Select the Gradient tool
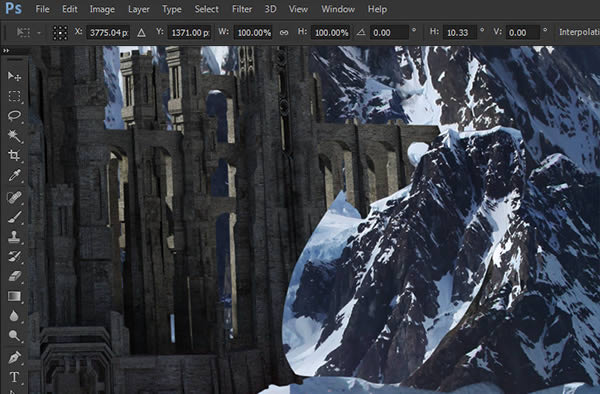The height and width of the screenshot is (394, 600). [x=14, y=296]
